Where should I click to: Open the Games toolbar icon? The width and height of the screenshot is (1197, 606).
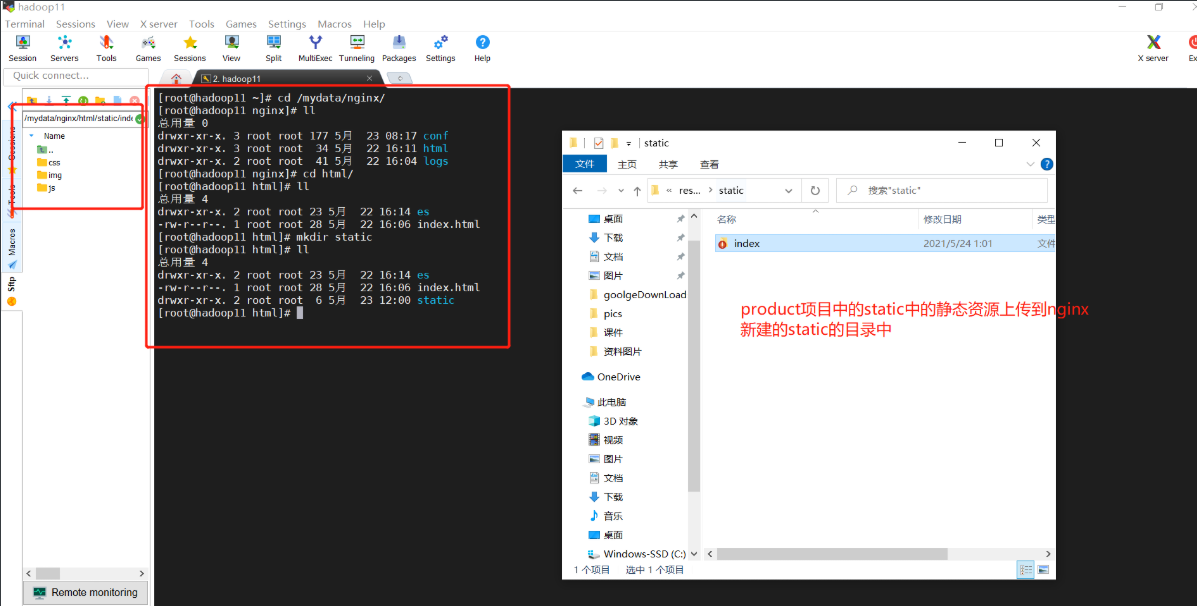[148, 48]
